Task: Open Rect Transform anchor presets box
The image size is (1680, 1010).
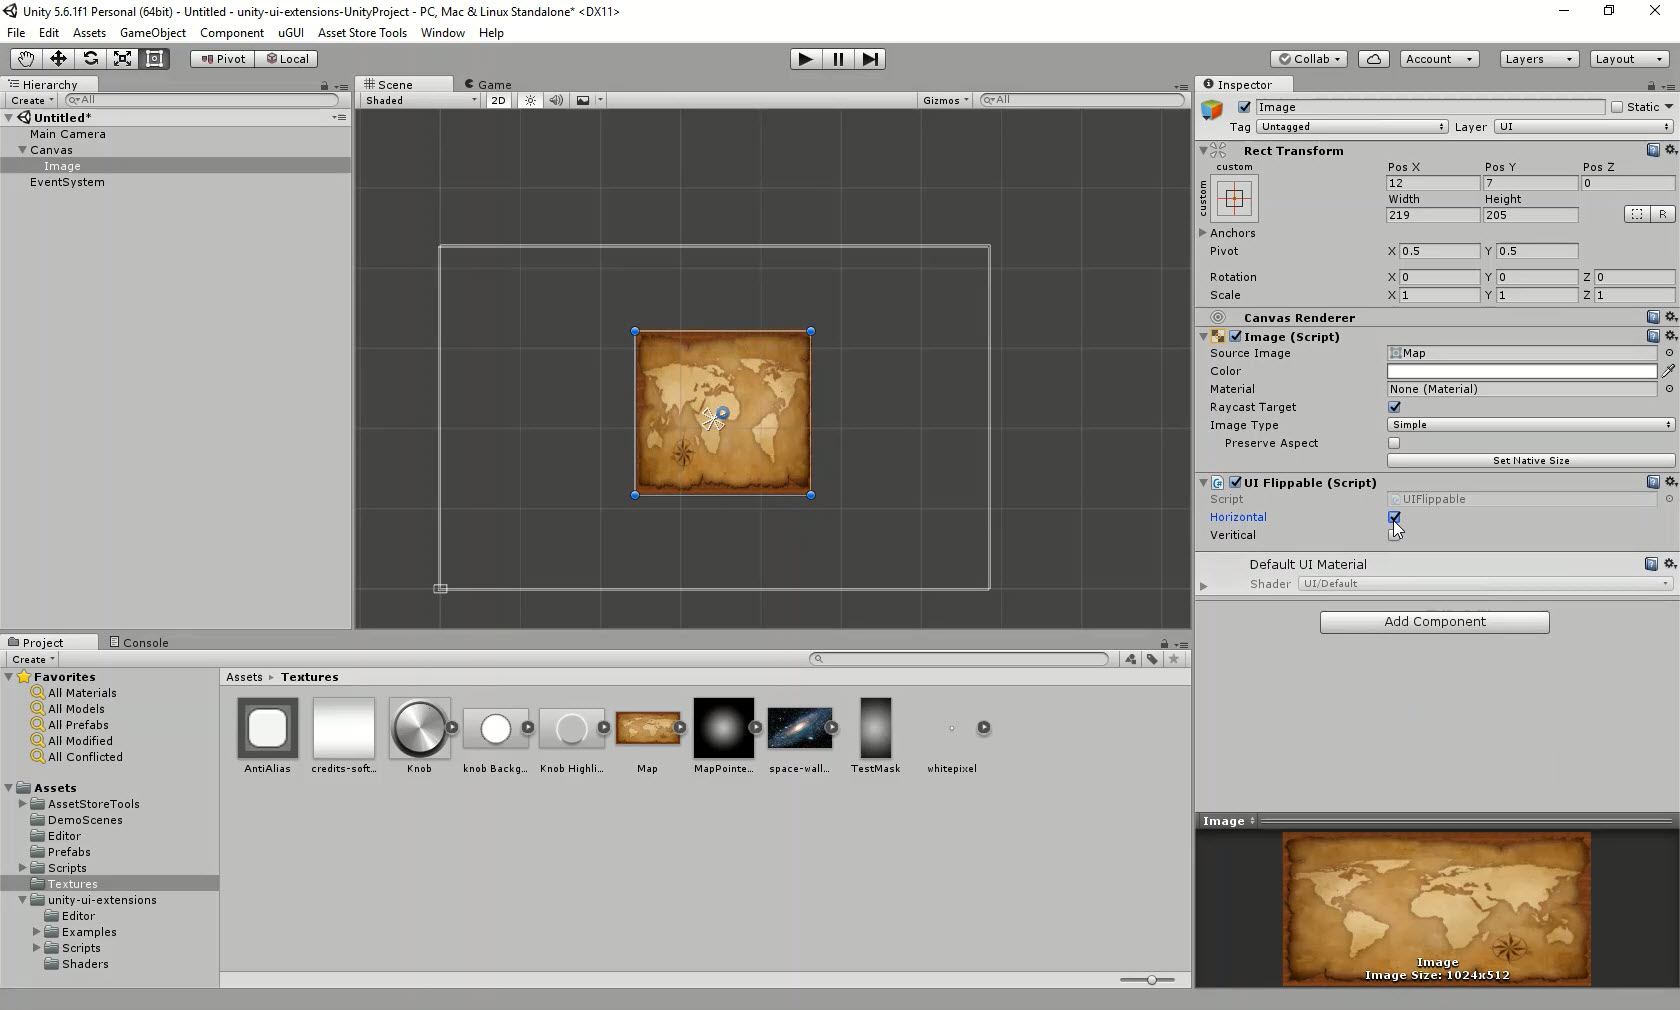Action: click(x=1234, y=198)
